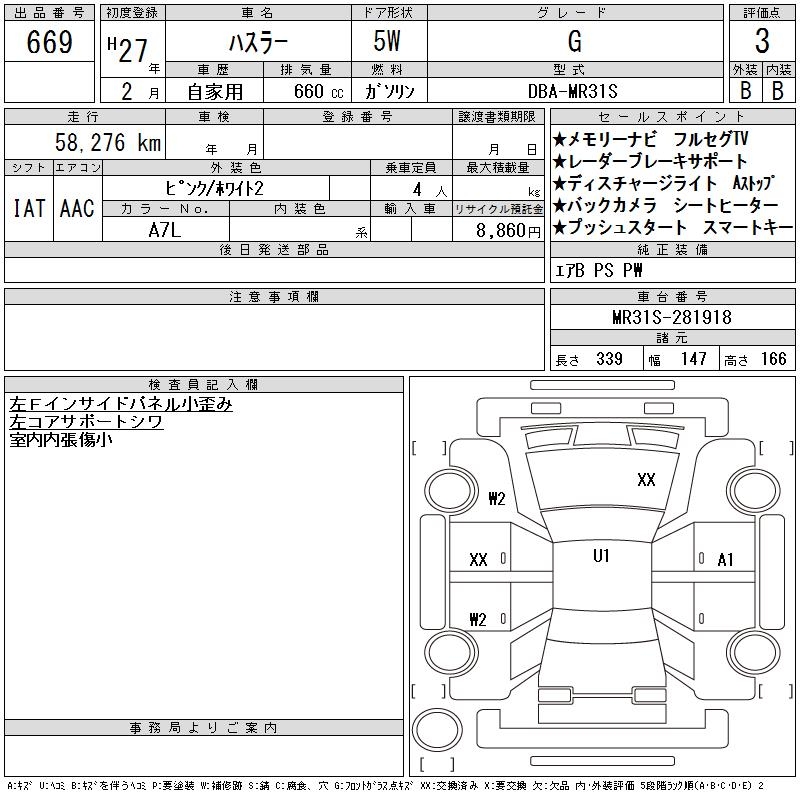Viewport: 800px width, 800px height.
Task: Click the ハスラー car name field
Action: pyautogui.click(x=256, y=42)
